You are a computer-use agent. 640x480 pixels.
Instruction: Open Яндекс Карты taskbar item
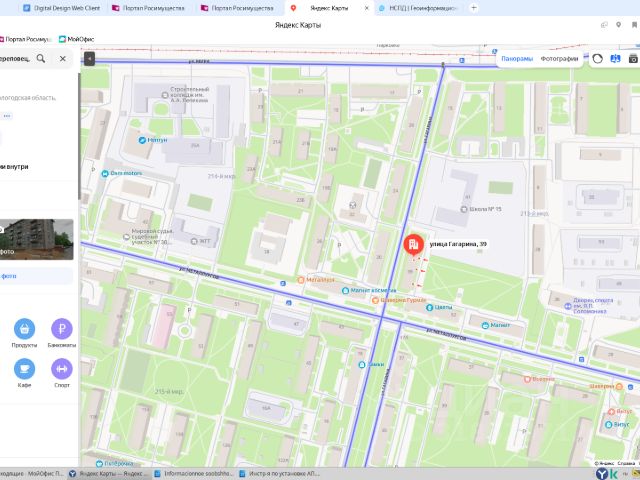tap(109, 473)
